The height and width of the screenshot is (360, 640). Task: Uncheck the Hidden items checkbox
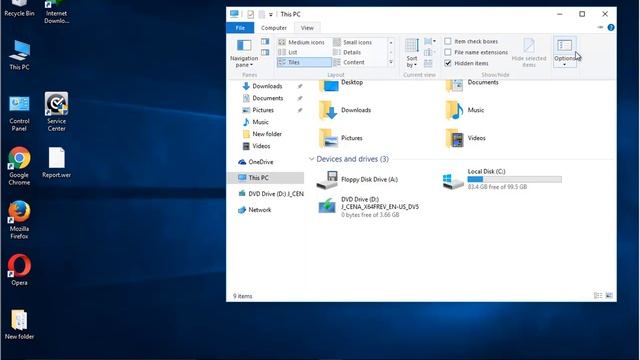tap(448, 63)
